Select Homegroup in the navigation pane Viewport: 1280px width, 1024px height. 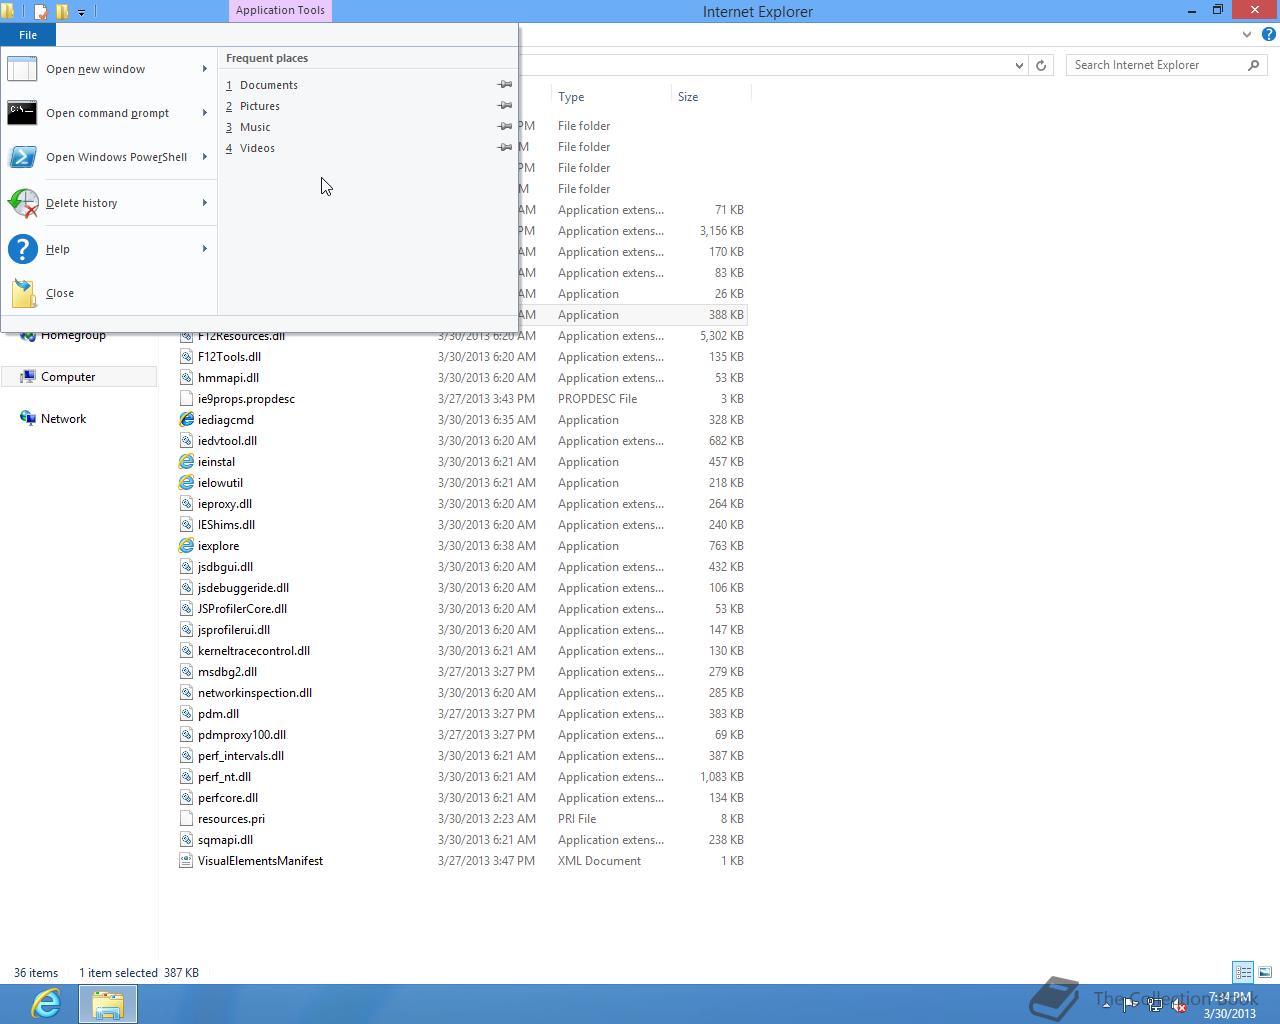click(73, 335)
